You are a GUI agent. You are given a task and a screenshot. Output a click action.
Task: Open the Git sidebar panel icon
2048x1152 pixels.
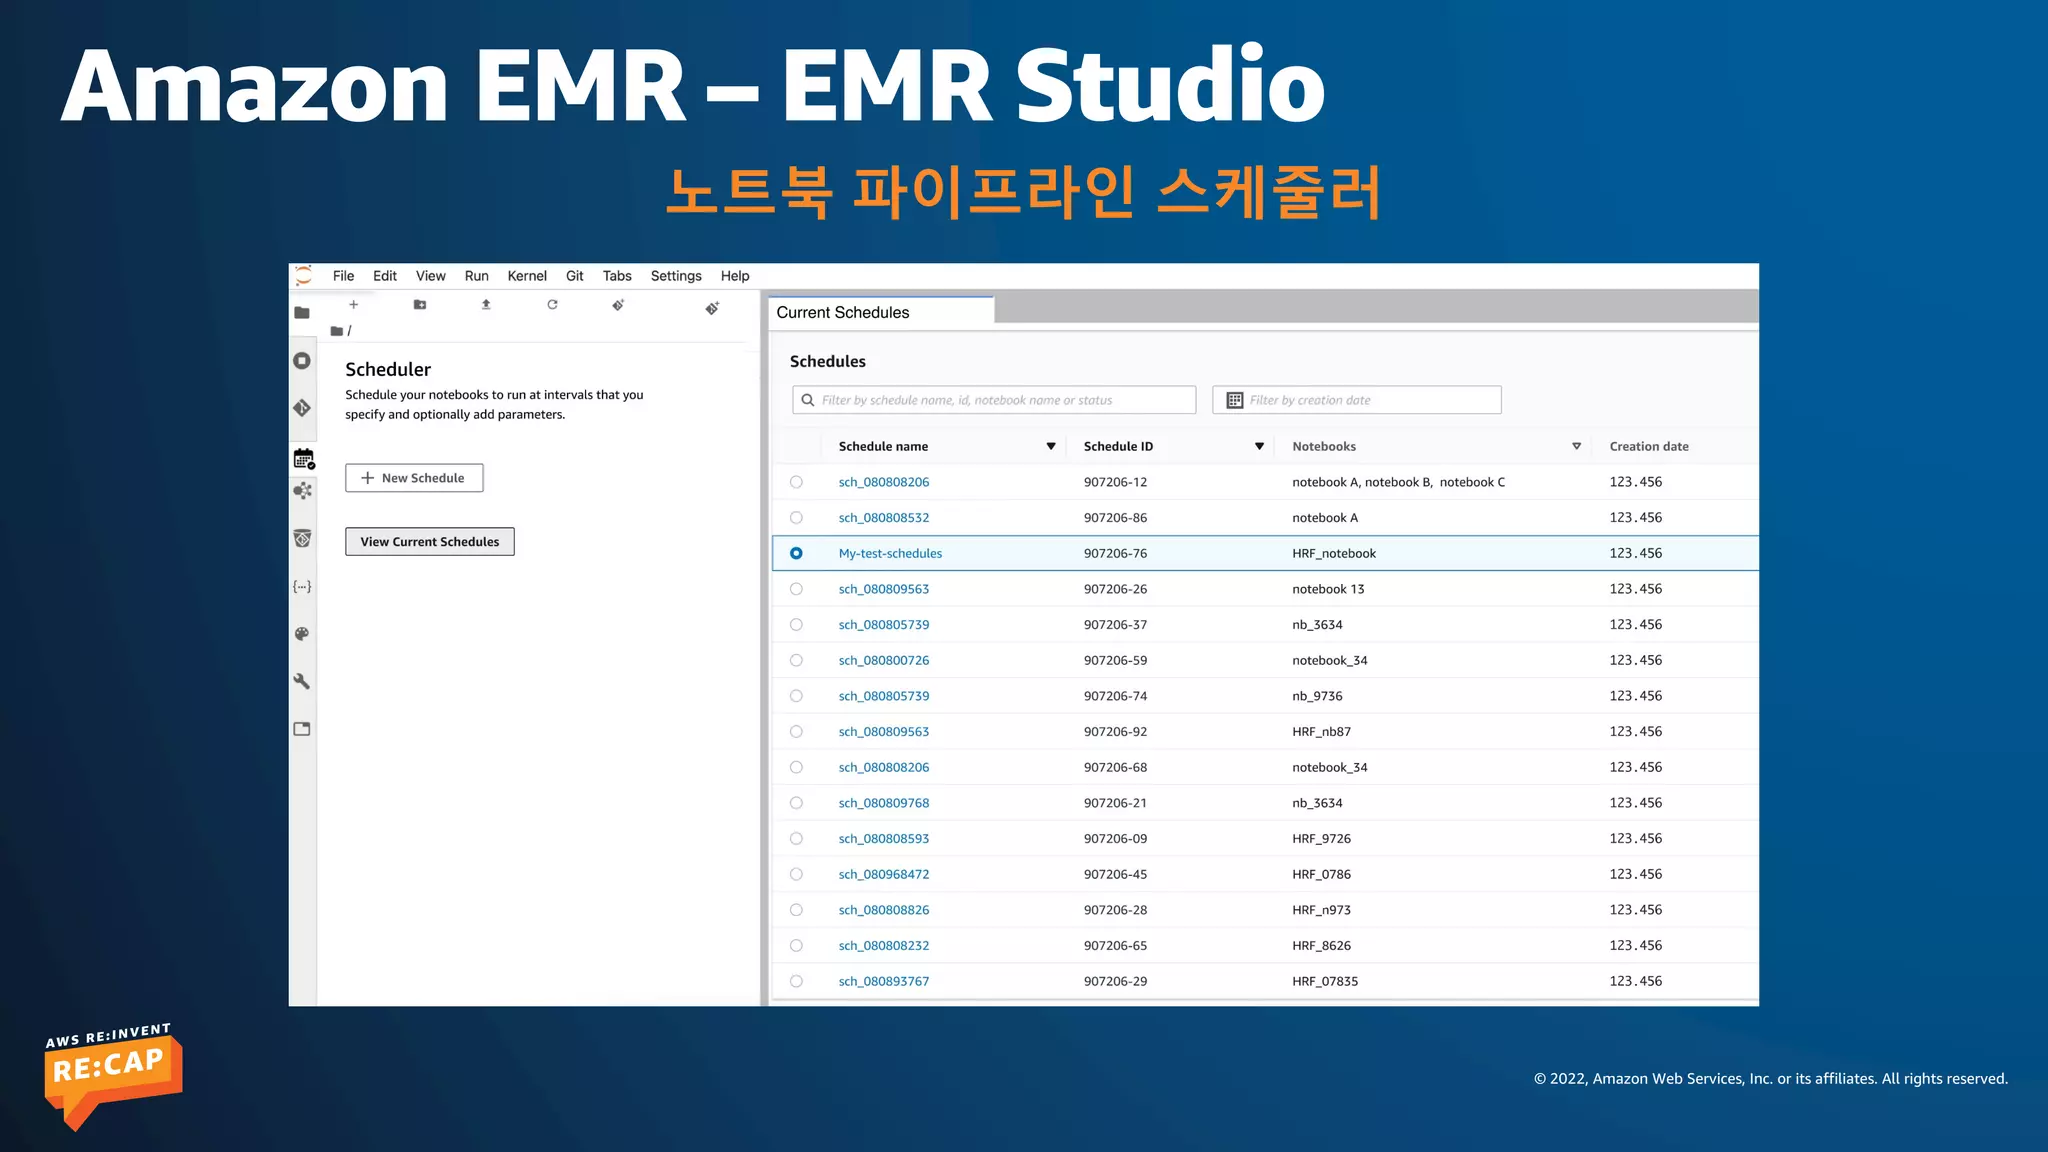click(x=302, y=408)
